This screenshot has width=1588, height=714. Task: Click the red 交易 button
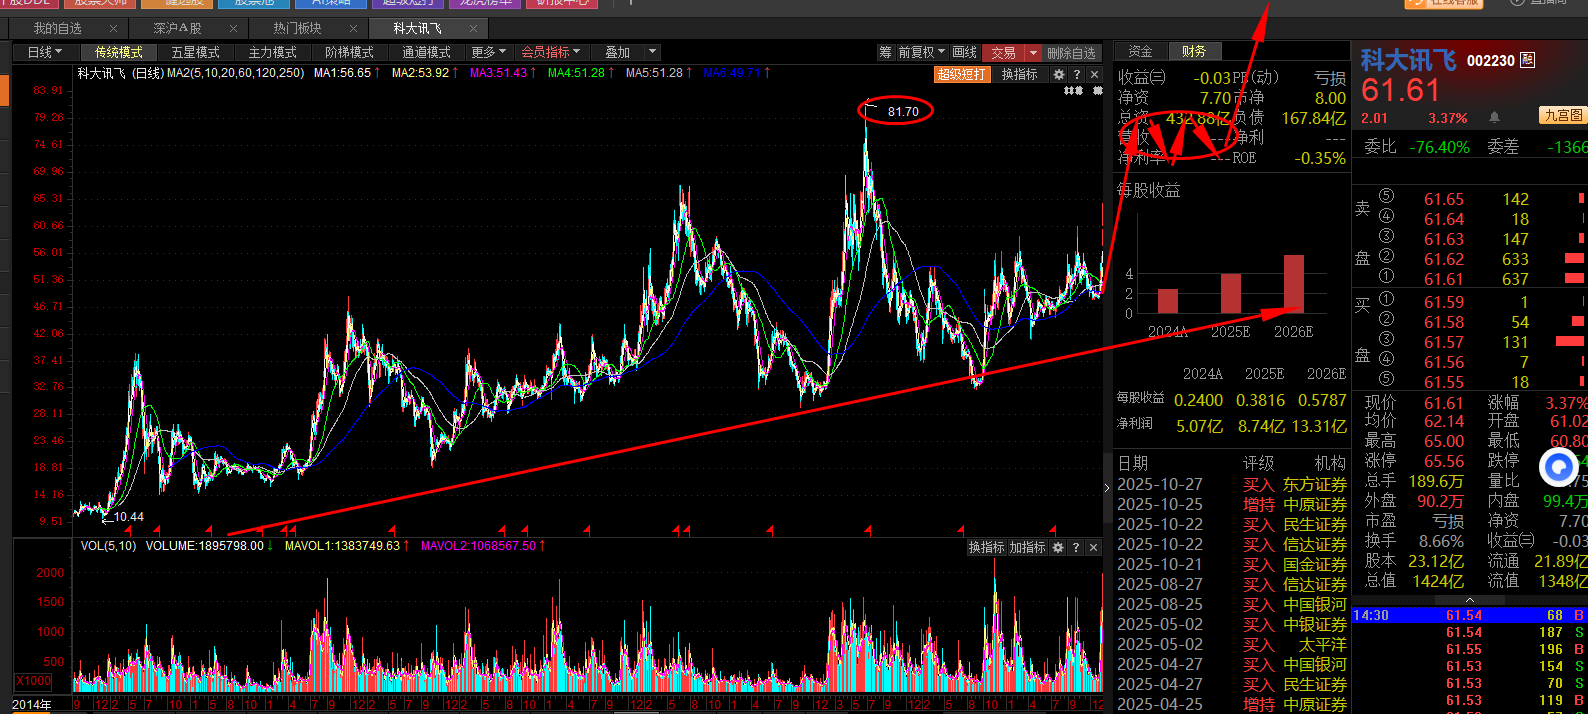1003,53
